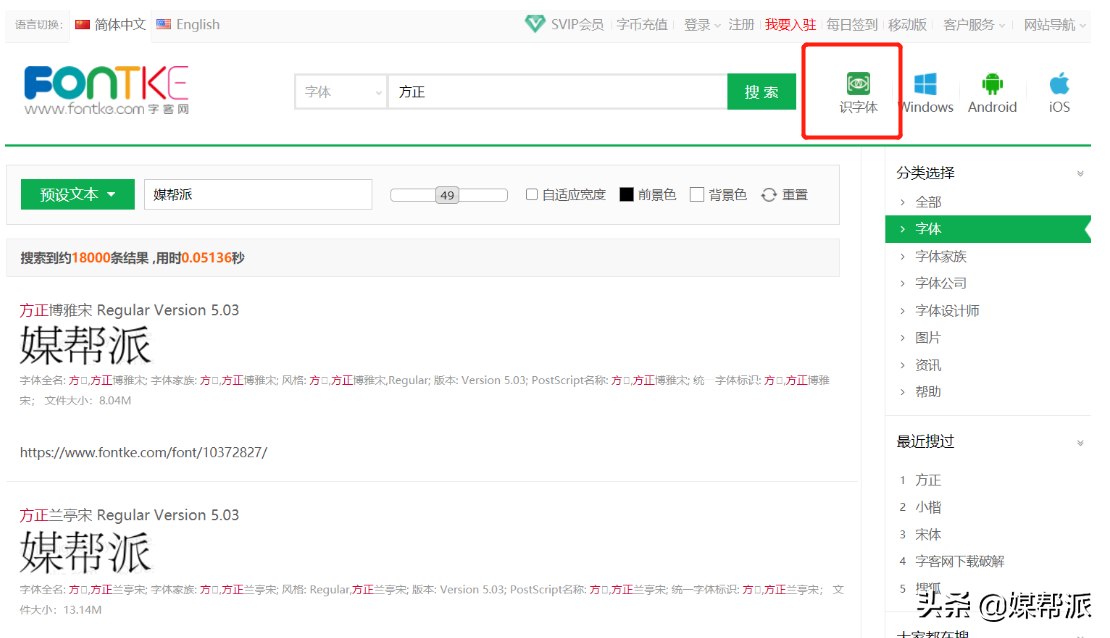Select 字体公司 category

(x=940, y=283)
